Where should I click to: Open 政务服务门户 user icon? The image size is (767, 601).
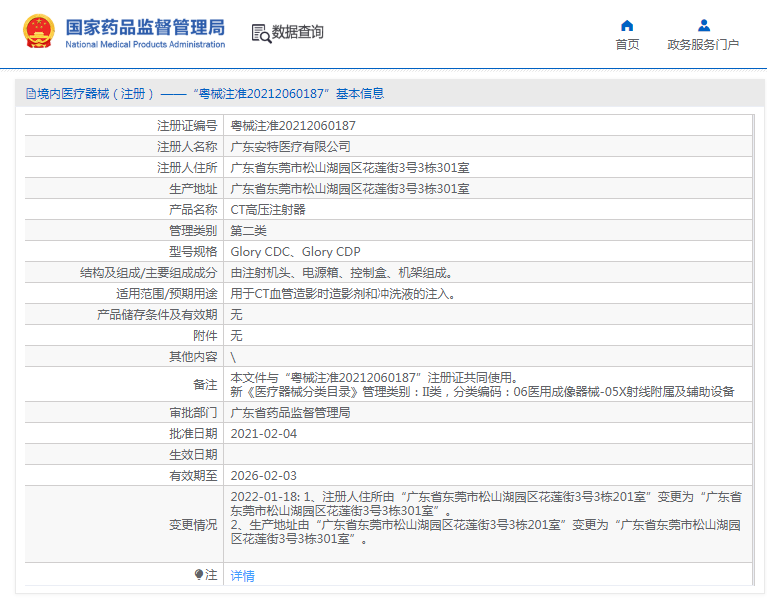point(703,25)
